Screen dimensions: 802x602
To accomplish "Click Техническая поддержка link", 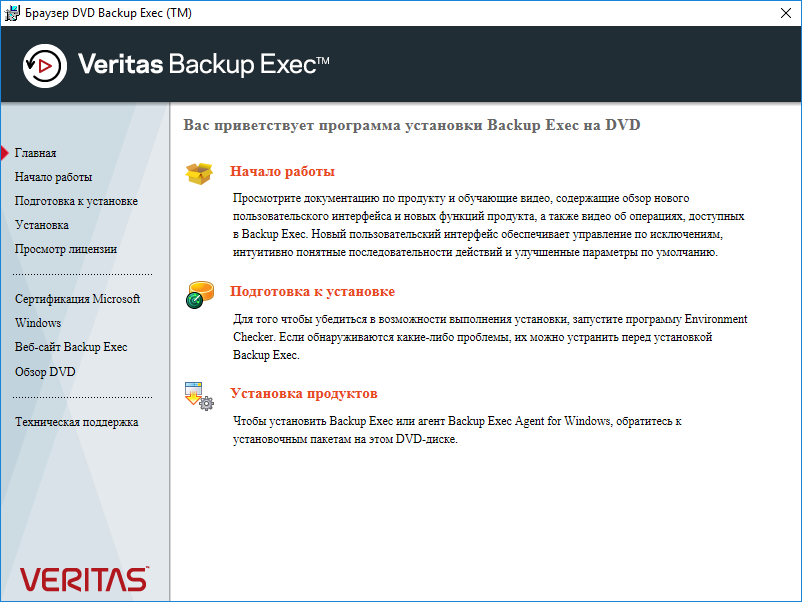I will point(77,422).
